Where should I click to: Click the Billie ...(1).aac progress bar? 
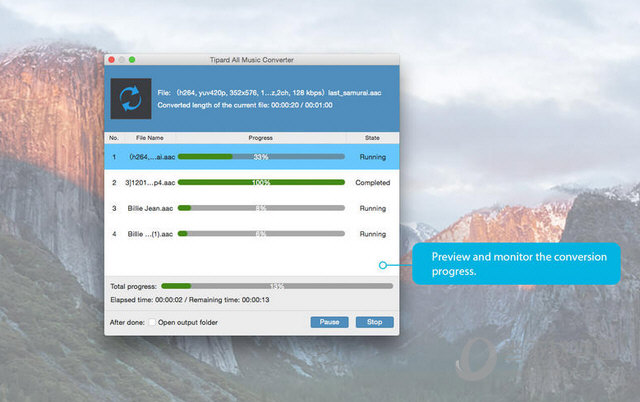tap(261, 234)
